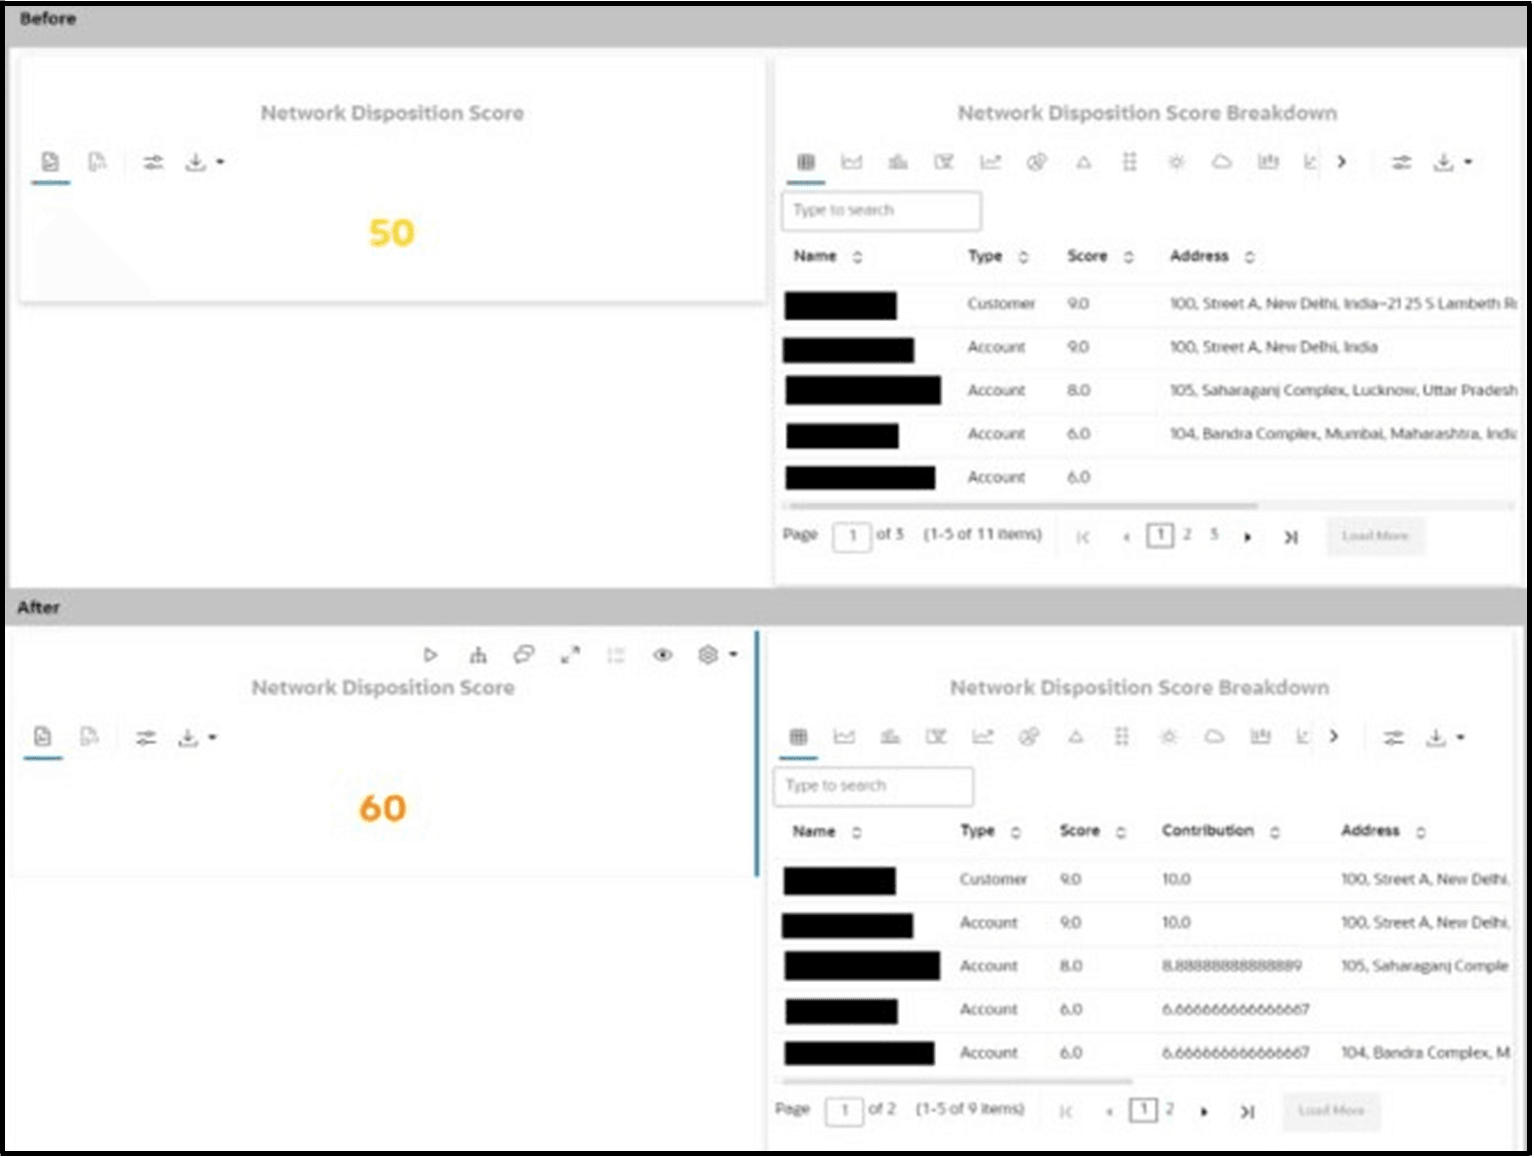The image size is (1534, 1158).
Task: Open gear settings dropdown above After Network Disposition Score
Action: pos(717,655)
